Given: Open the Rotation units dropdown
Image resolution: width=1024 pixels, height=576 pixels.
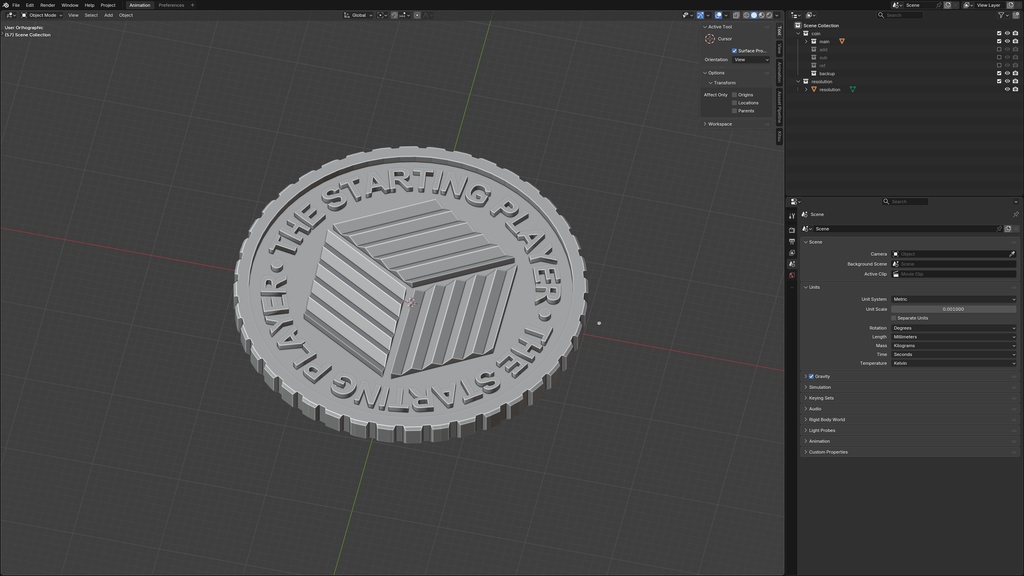Looking at the screenshot, I should pos(953,328).
